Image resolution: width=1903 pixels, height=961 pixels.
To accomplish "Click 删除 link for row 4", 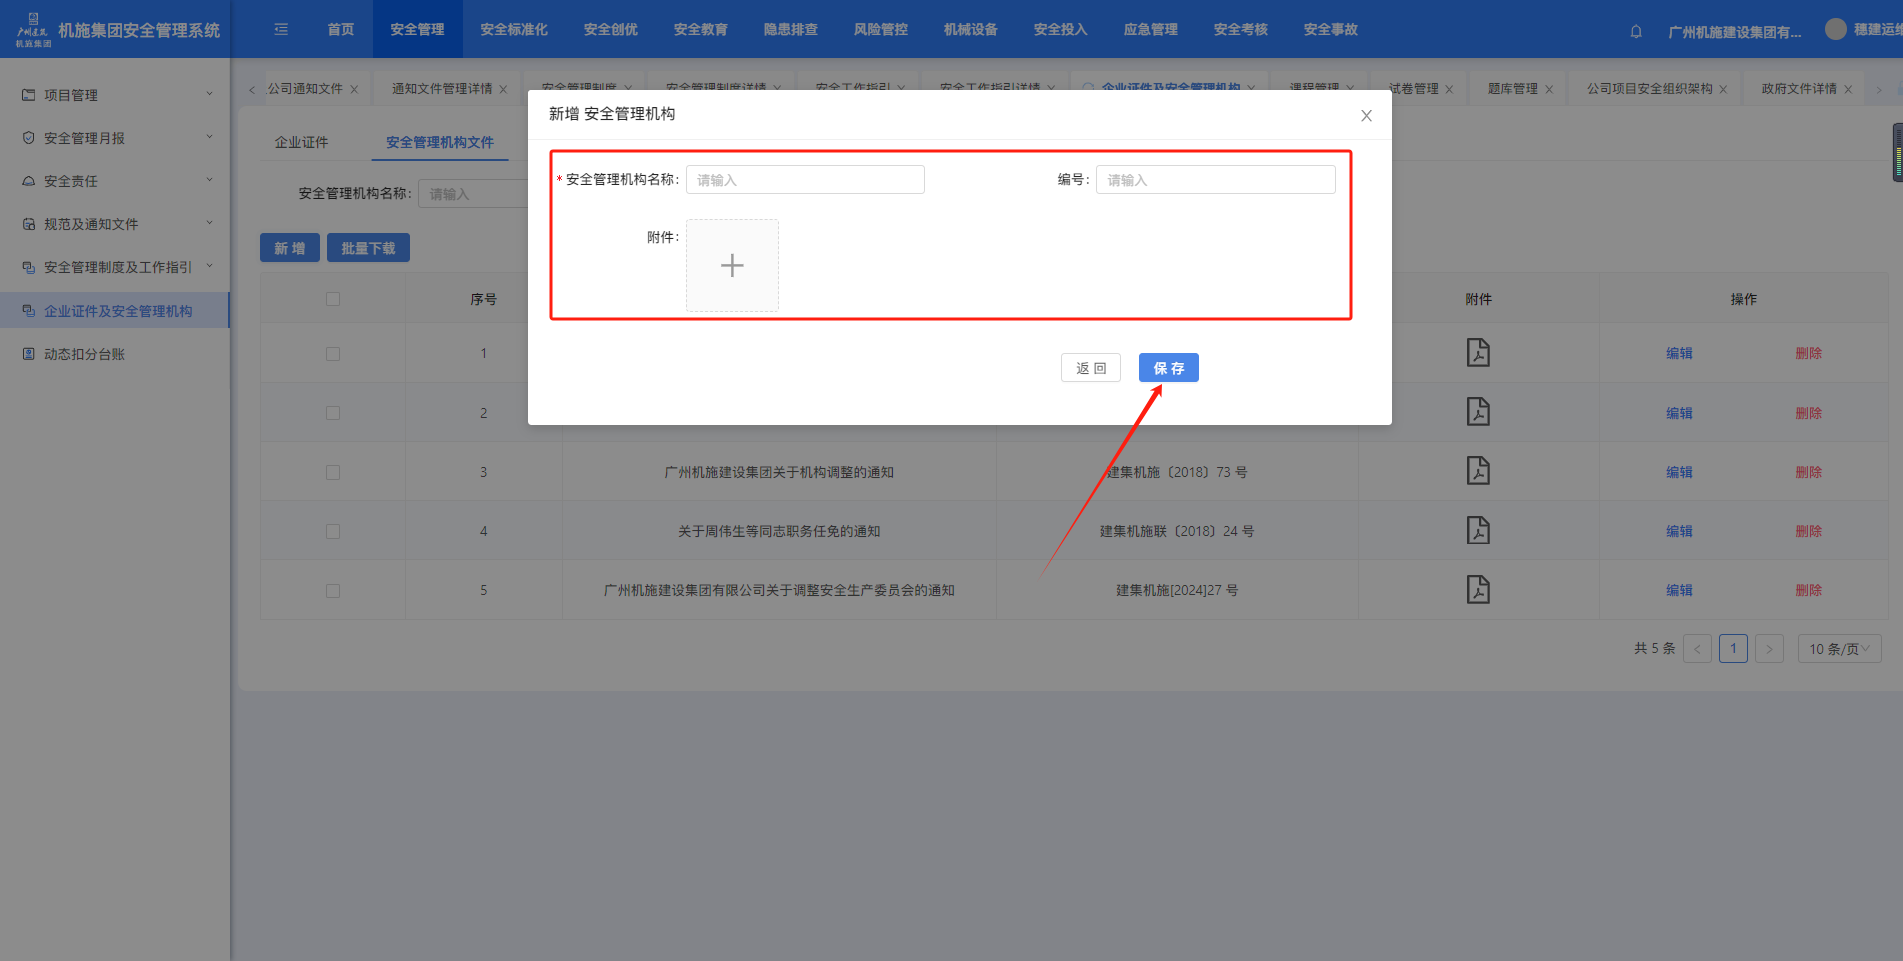I will [x=1808, y=531].
